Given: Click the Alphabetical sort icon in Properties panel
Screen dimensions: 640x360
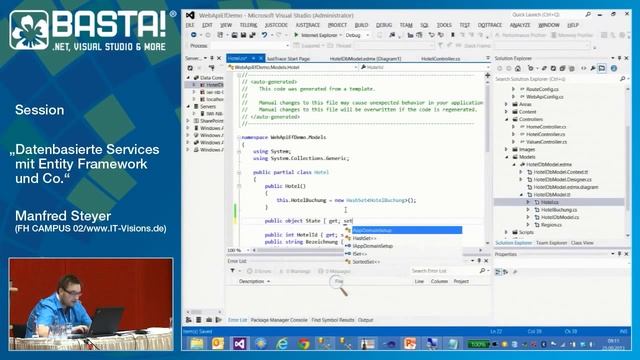Looking at the screenshot, I should (x=506, y=272).
